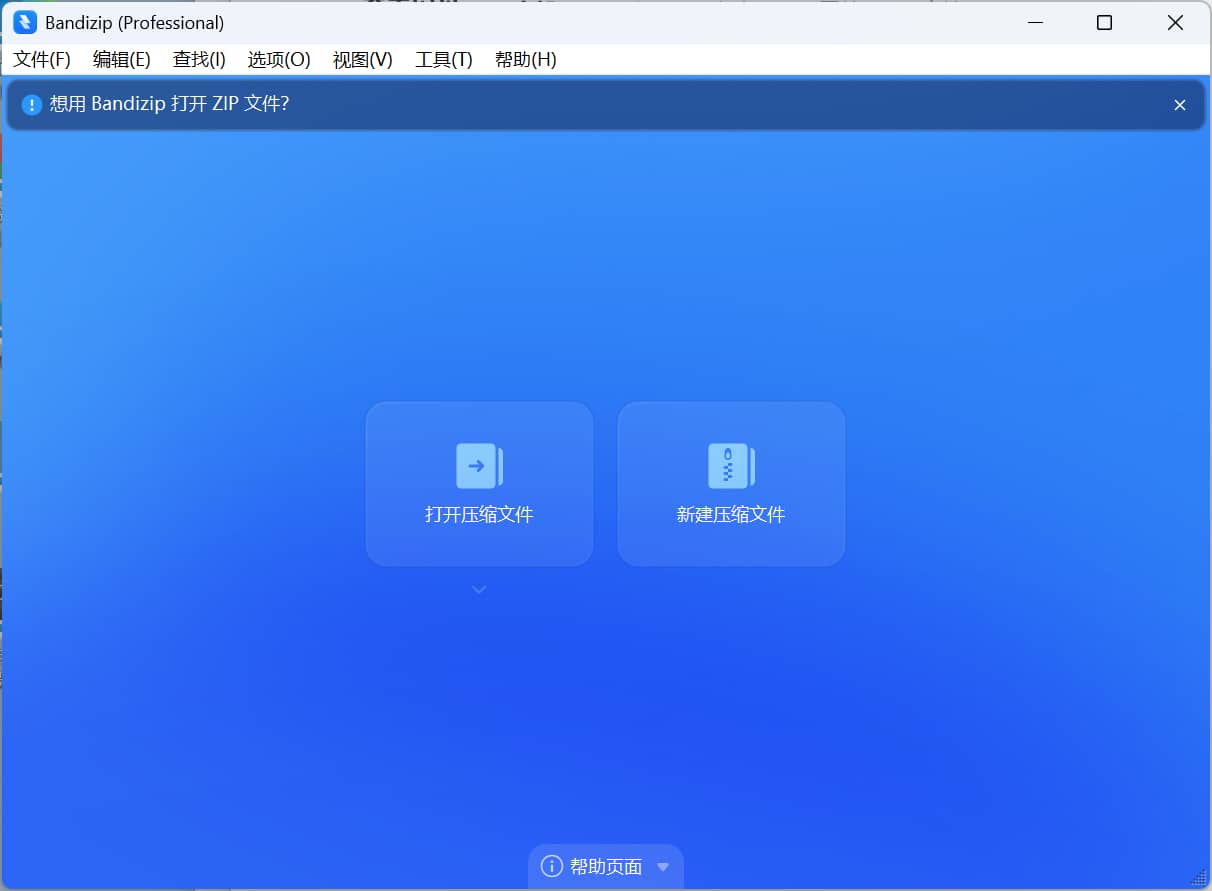The width and height of the screenshot is (1212, 891).
Task: Click the info icon beside 帮助页面
Action: [551, 867]
